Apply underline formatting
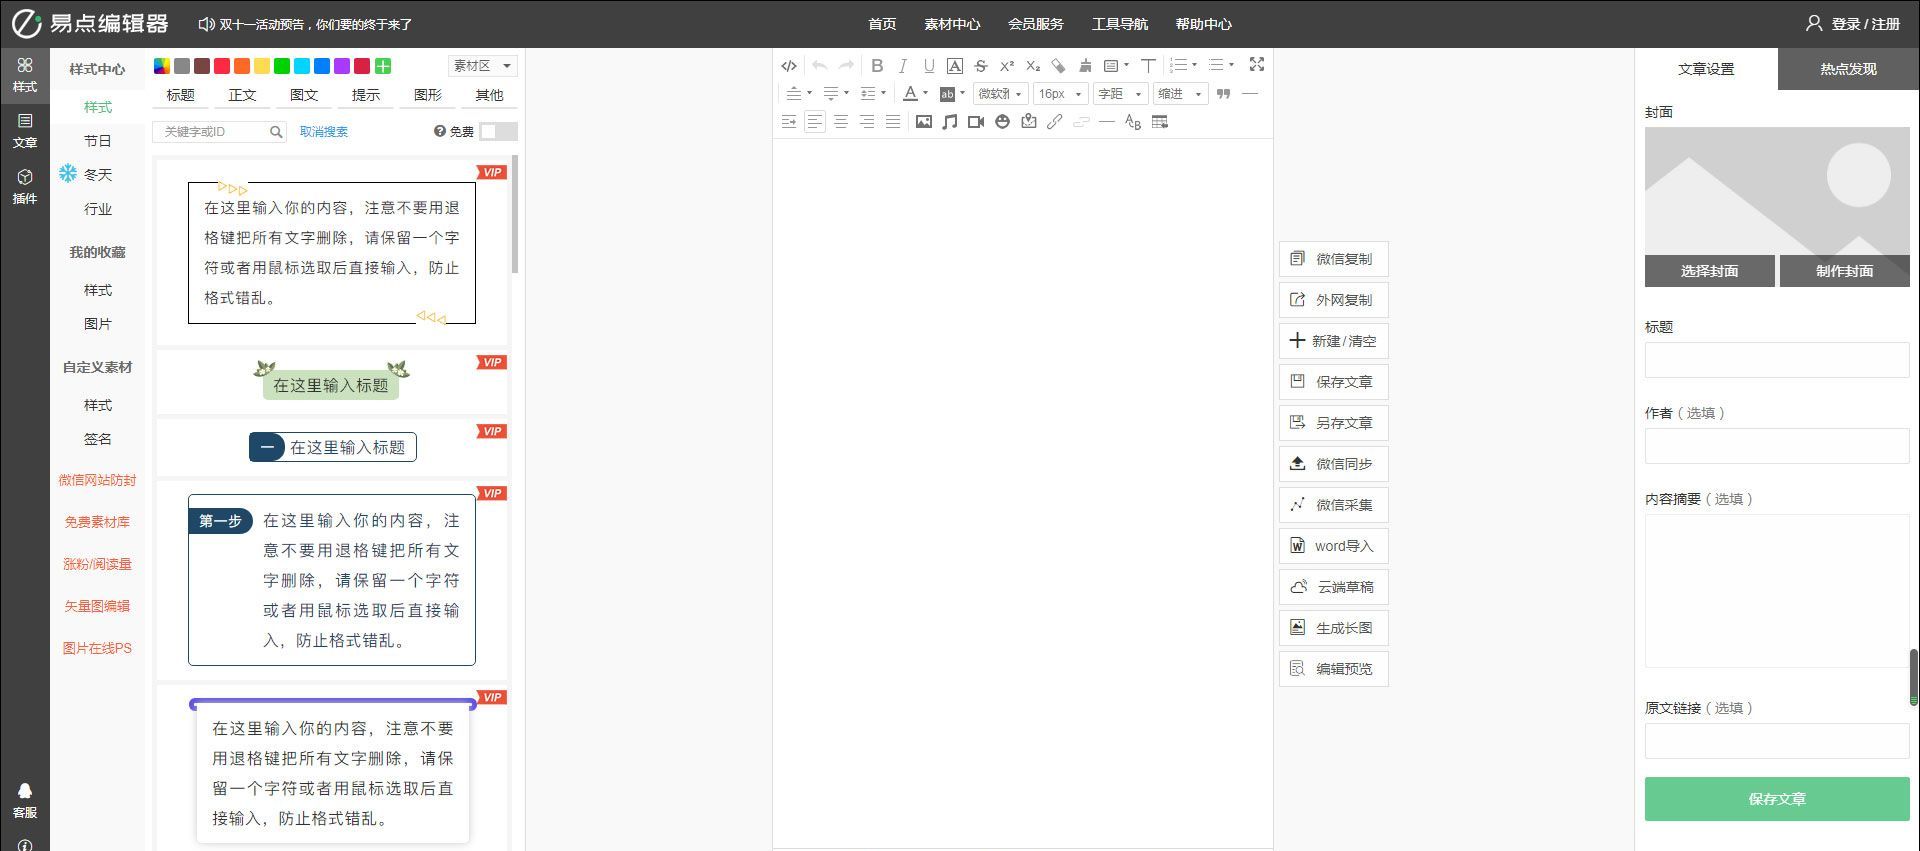The image size is (1920, 851). (x=929, y=66)
